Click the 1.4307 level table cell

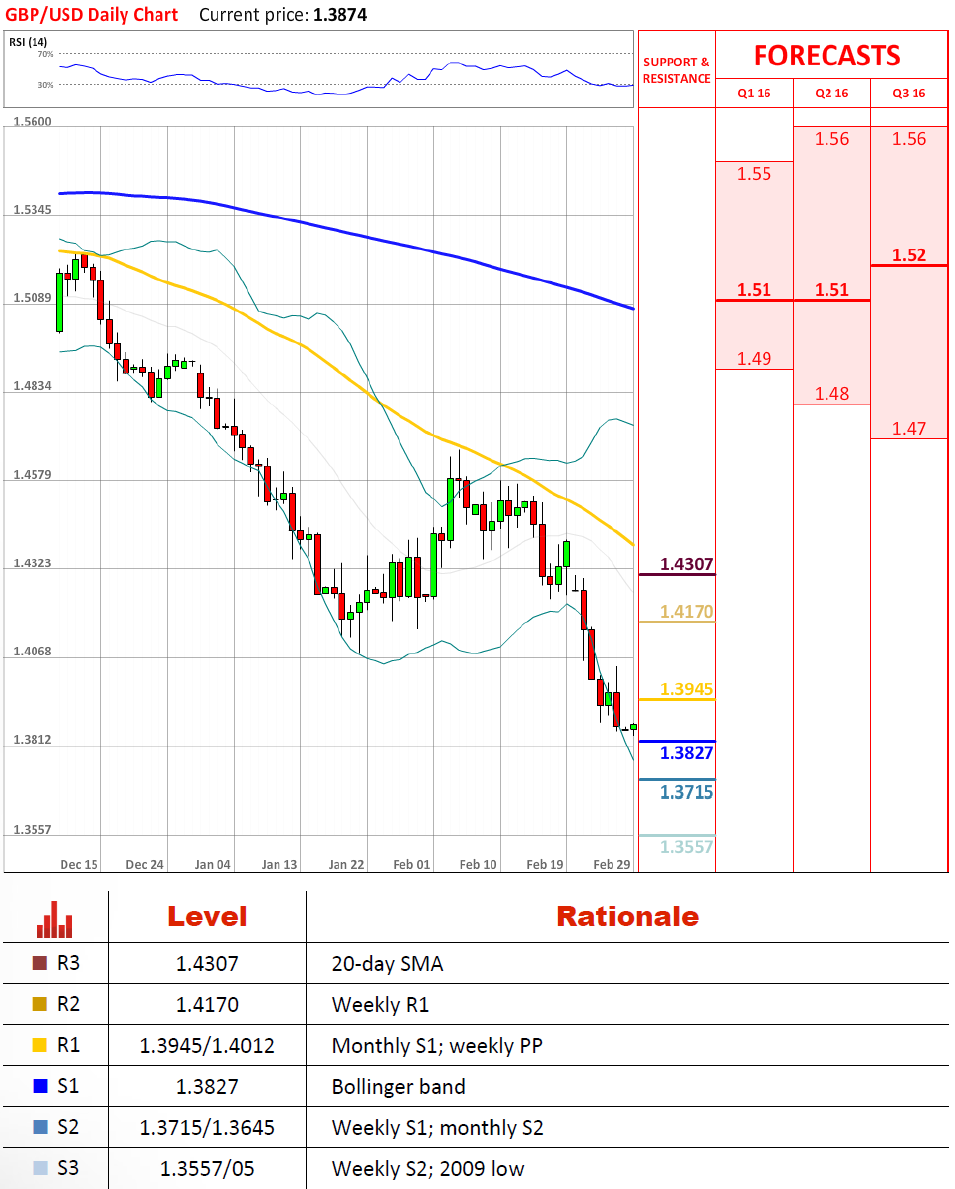pos(207,964)
